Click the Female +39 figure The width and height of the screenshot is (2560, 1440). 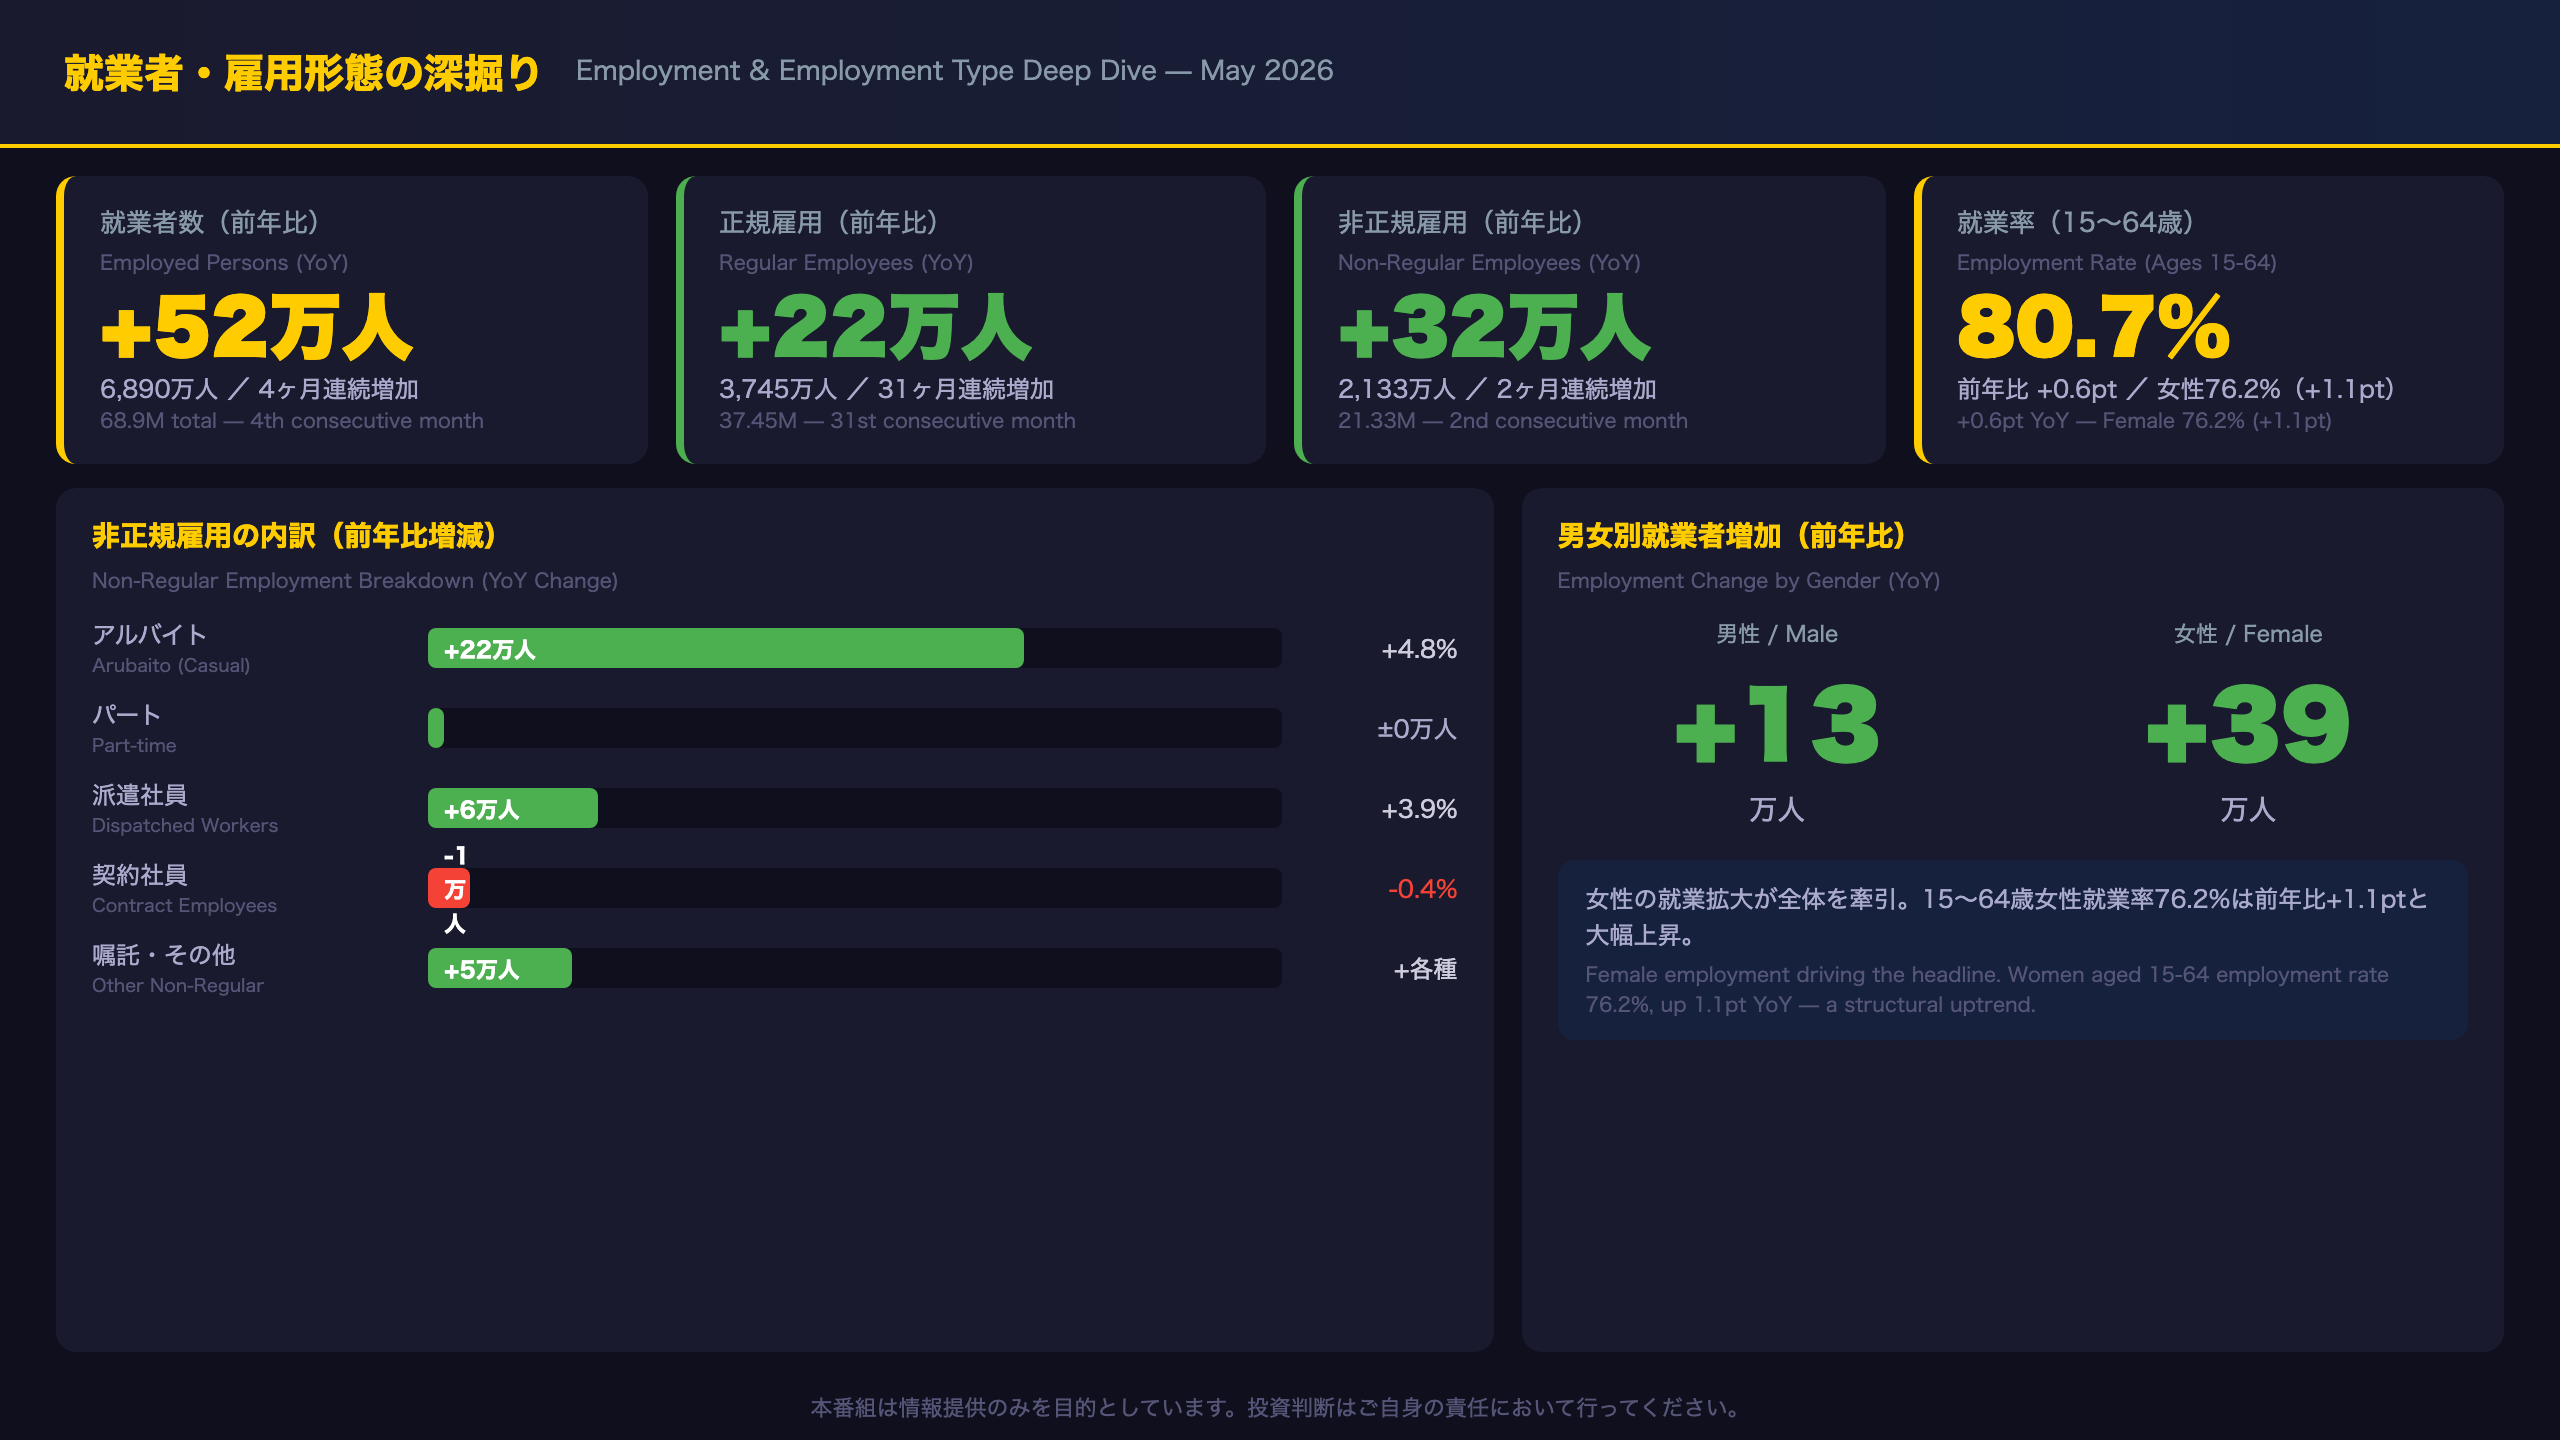(2248, 725)
